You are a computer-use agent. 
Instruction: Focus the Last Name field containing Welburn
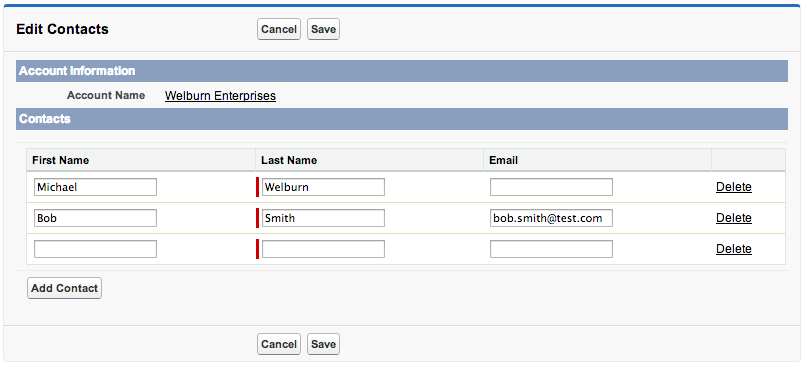point(323,187)
